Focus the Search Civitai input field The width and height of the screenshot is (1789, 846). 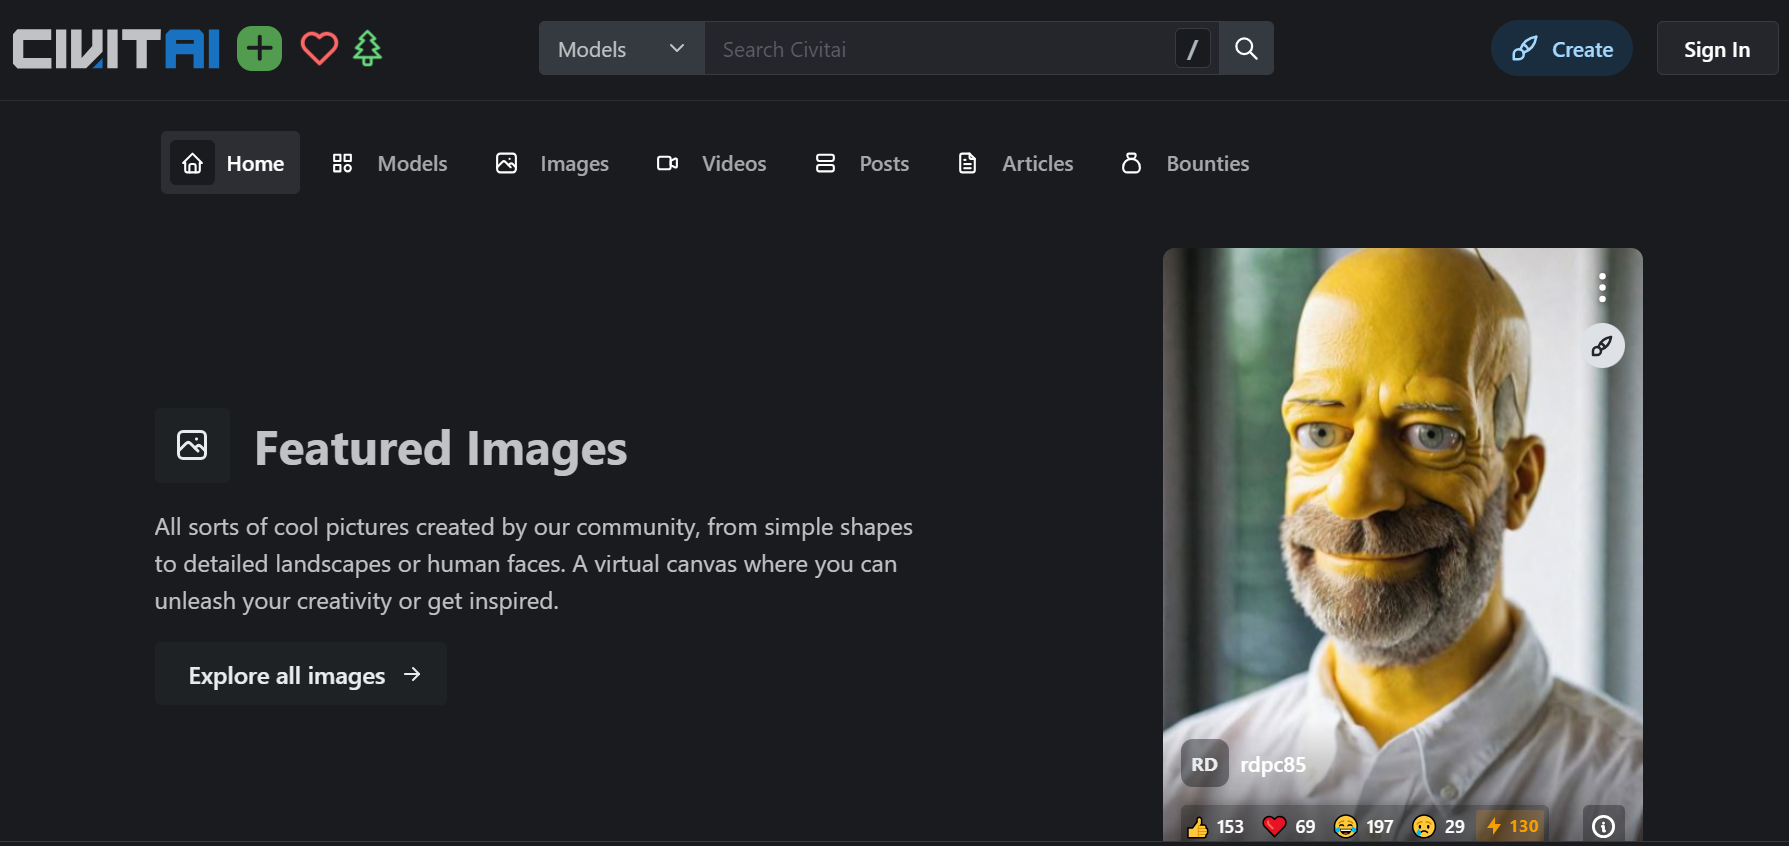940,49
